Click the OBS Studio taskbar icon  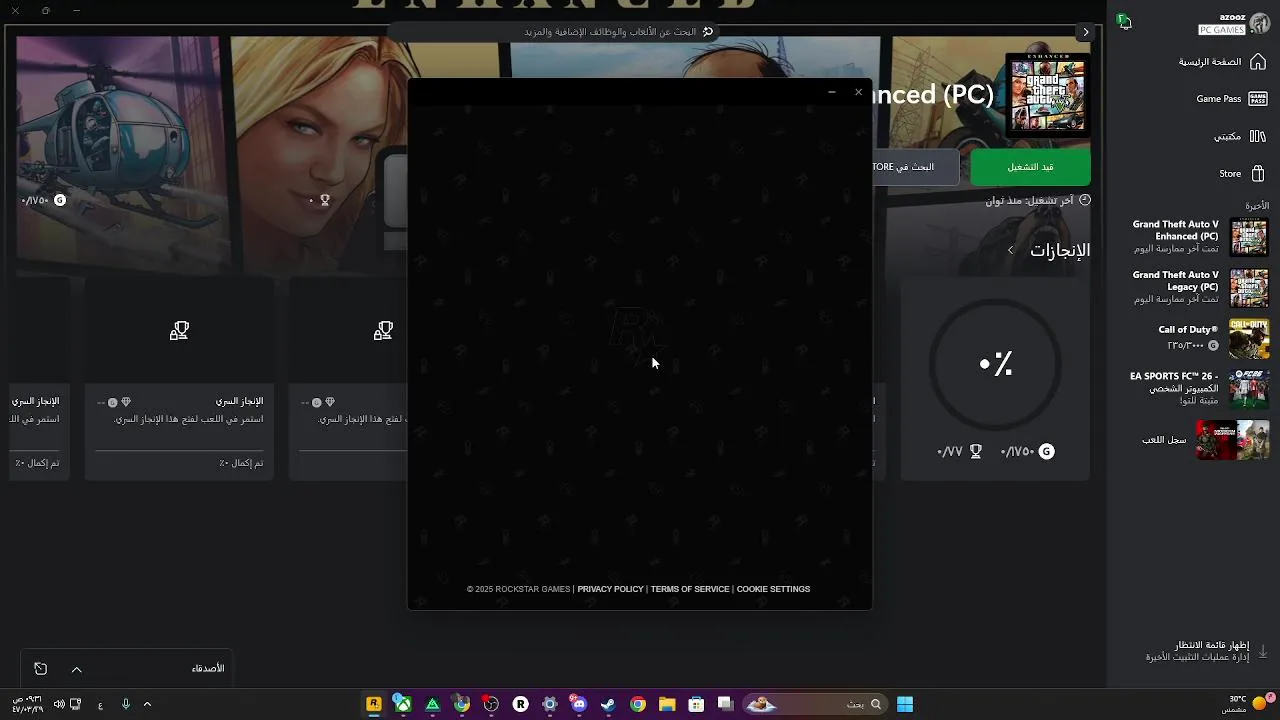click(491, 704)
